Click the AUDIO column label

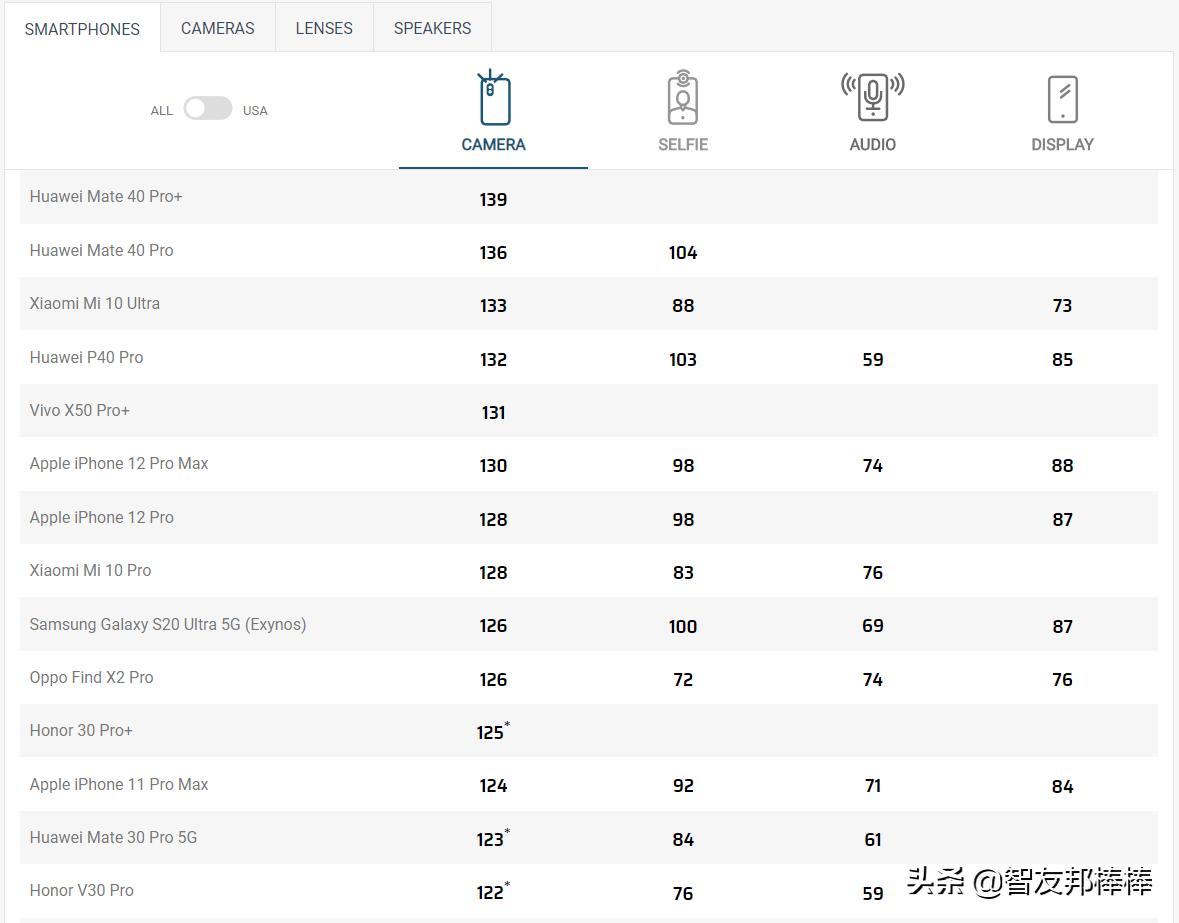click(x=872, y=144)
